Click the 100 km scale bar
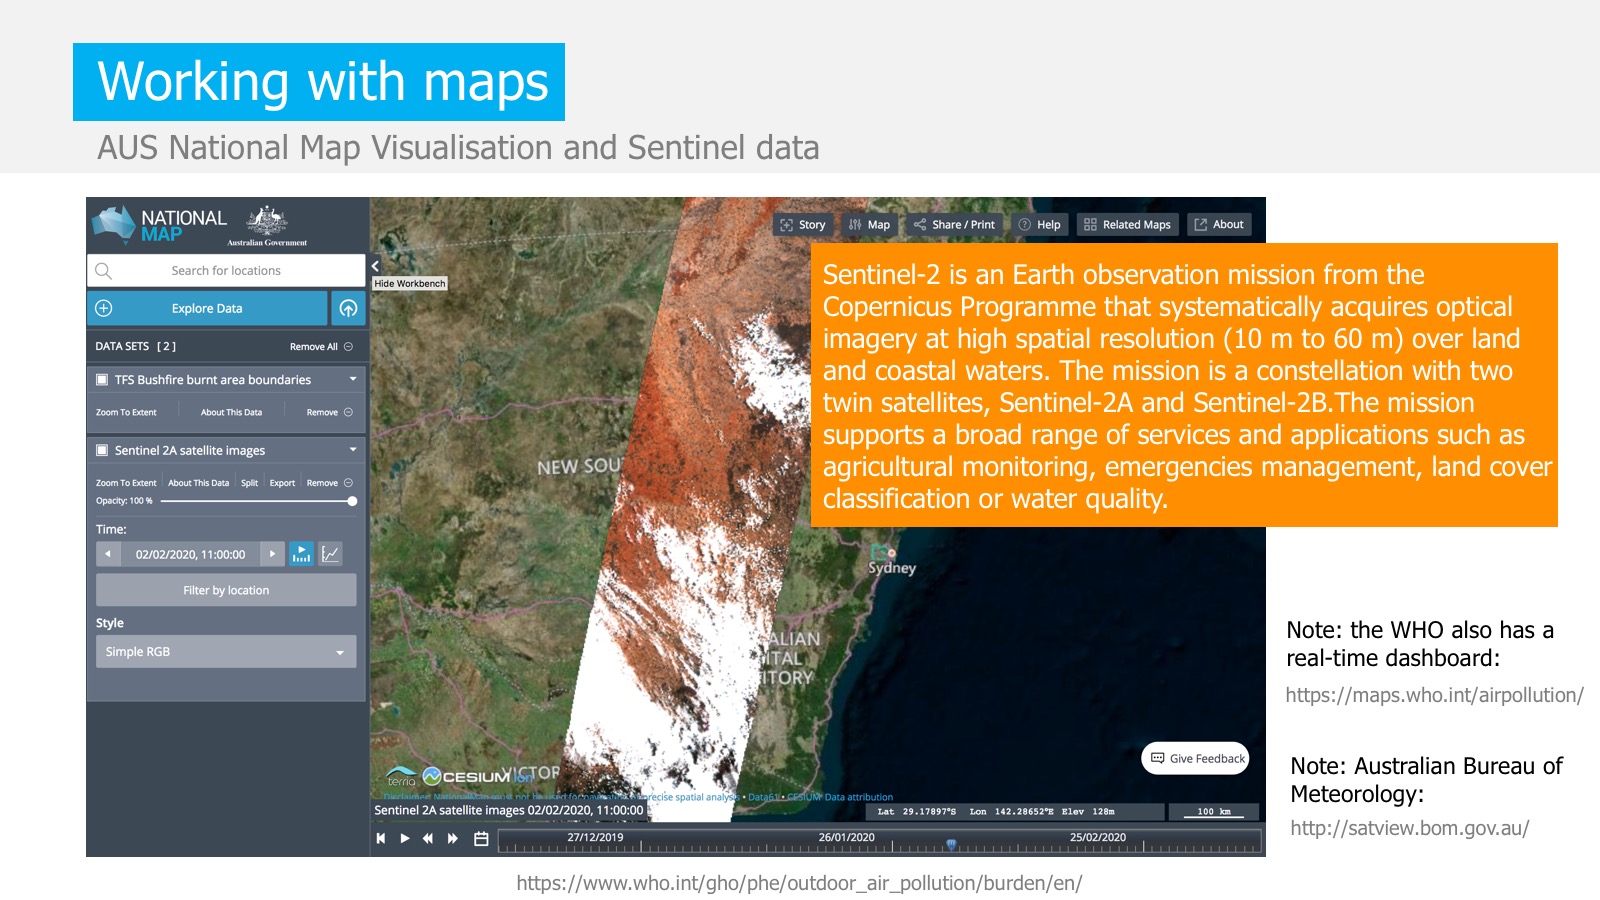The height and width of the screenshot is (900, 1600). 1214,812
